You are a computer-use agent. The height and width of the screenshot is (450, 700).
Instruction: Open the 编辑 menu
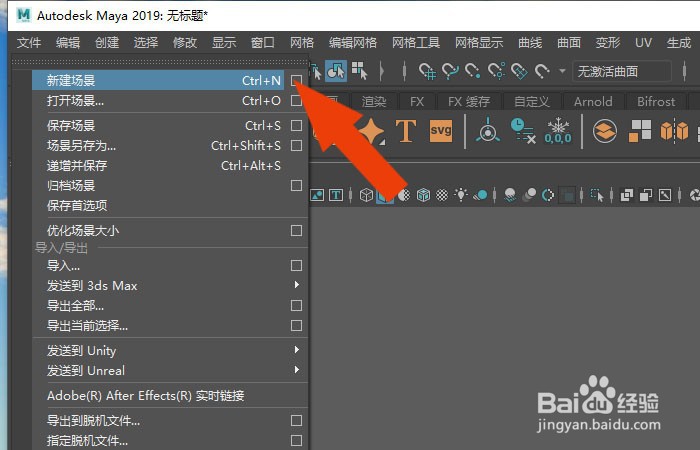tap(68, 43)
